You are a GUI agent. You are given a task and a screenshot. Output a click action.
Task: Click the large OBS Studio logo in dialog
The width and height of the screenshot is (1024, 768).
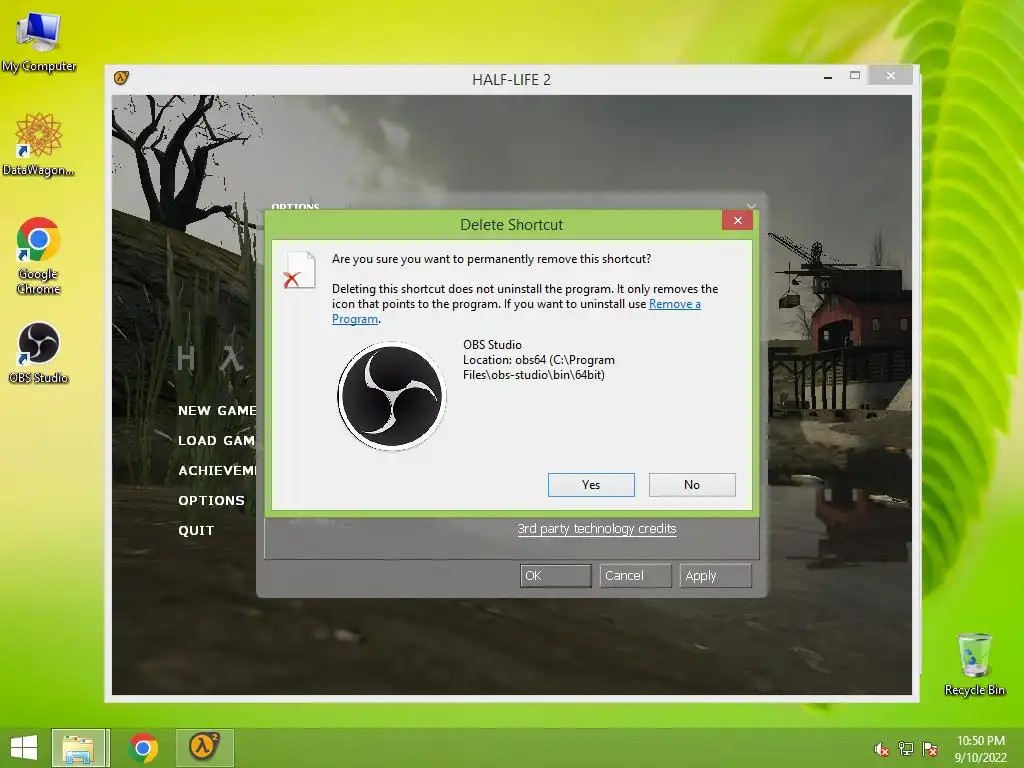tap(392, 396)
